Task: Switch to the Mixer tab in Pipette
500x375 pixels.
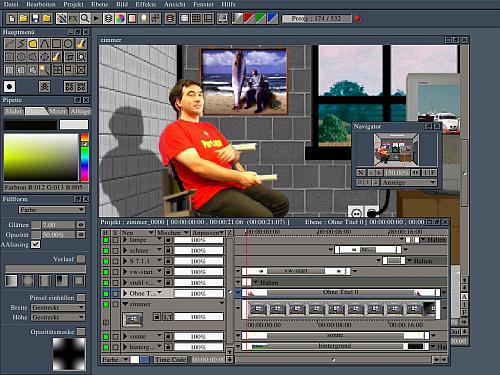Action: pos(58,111)
